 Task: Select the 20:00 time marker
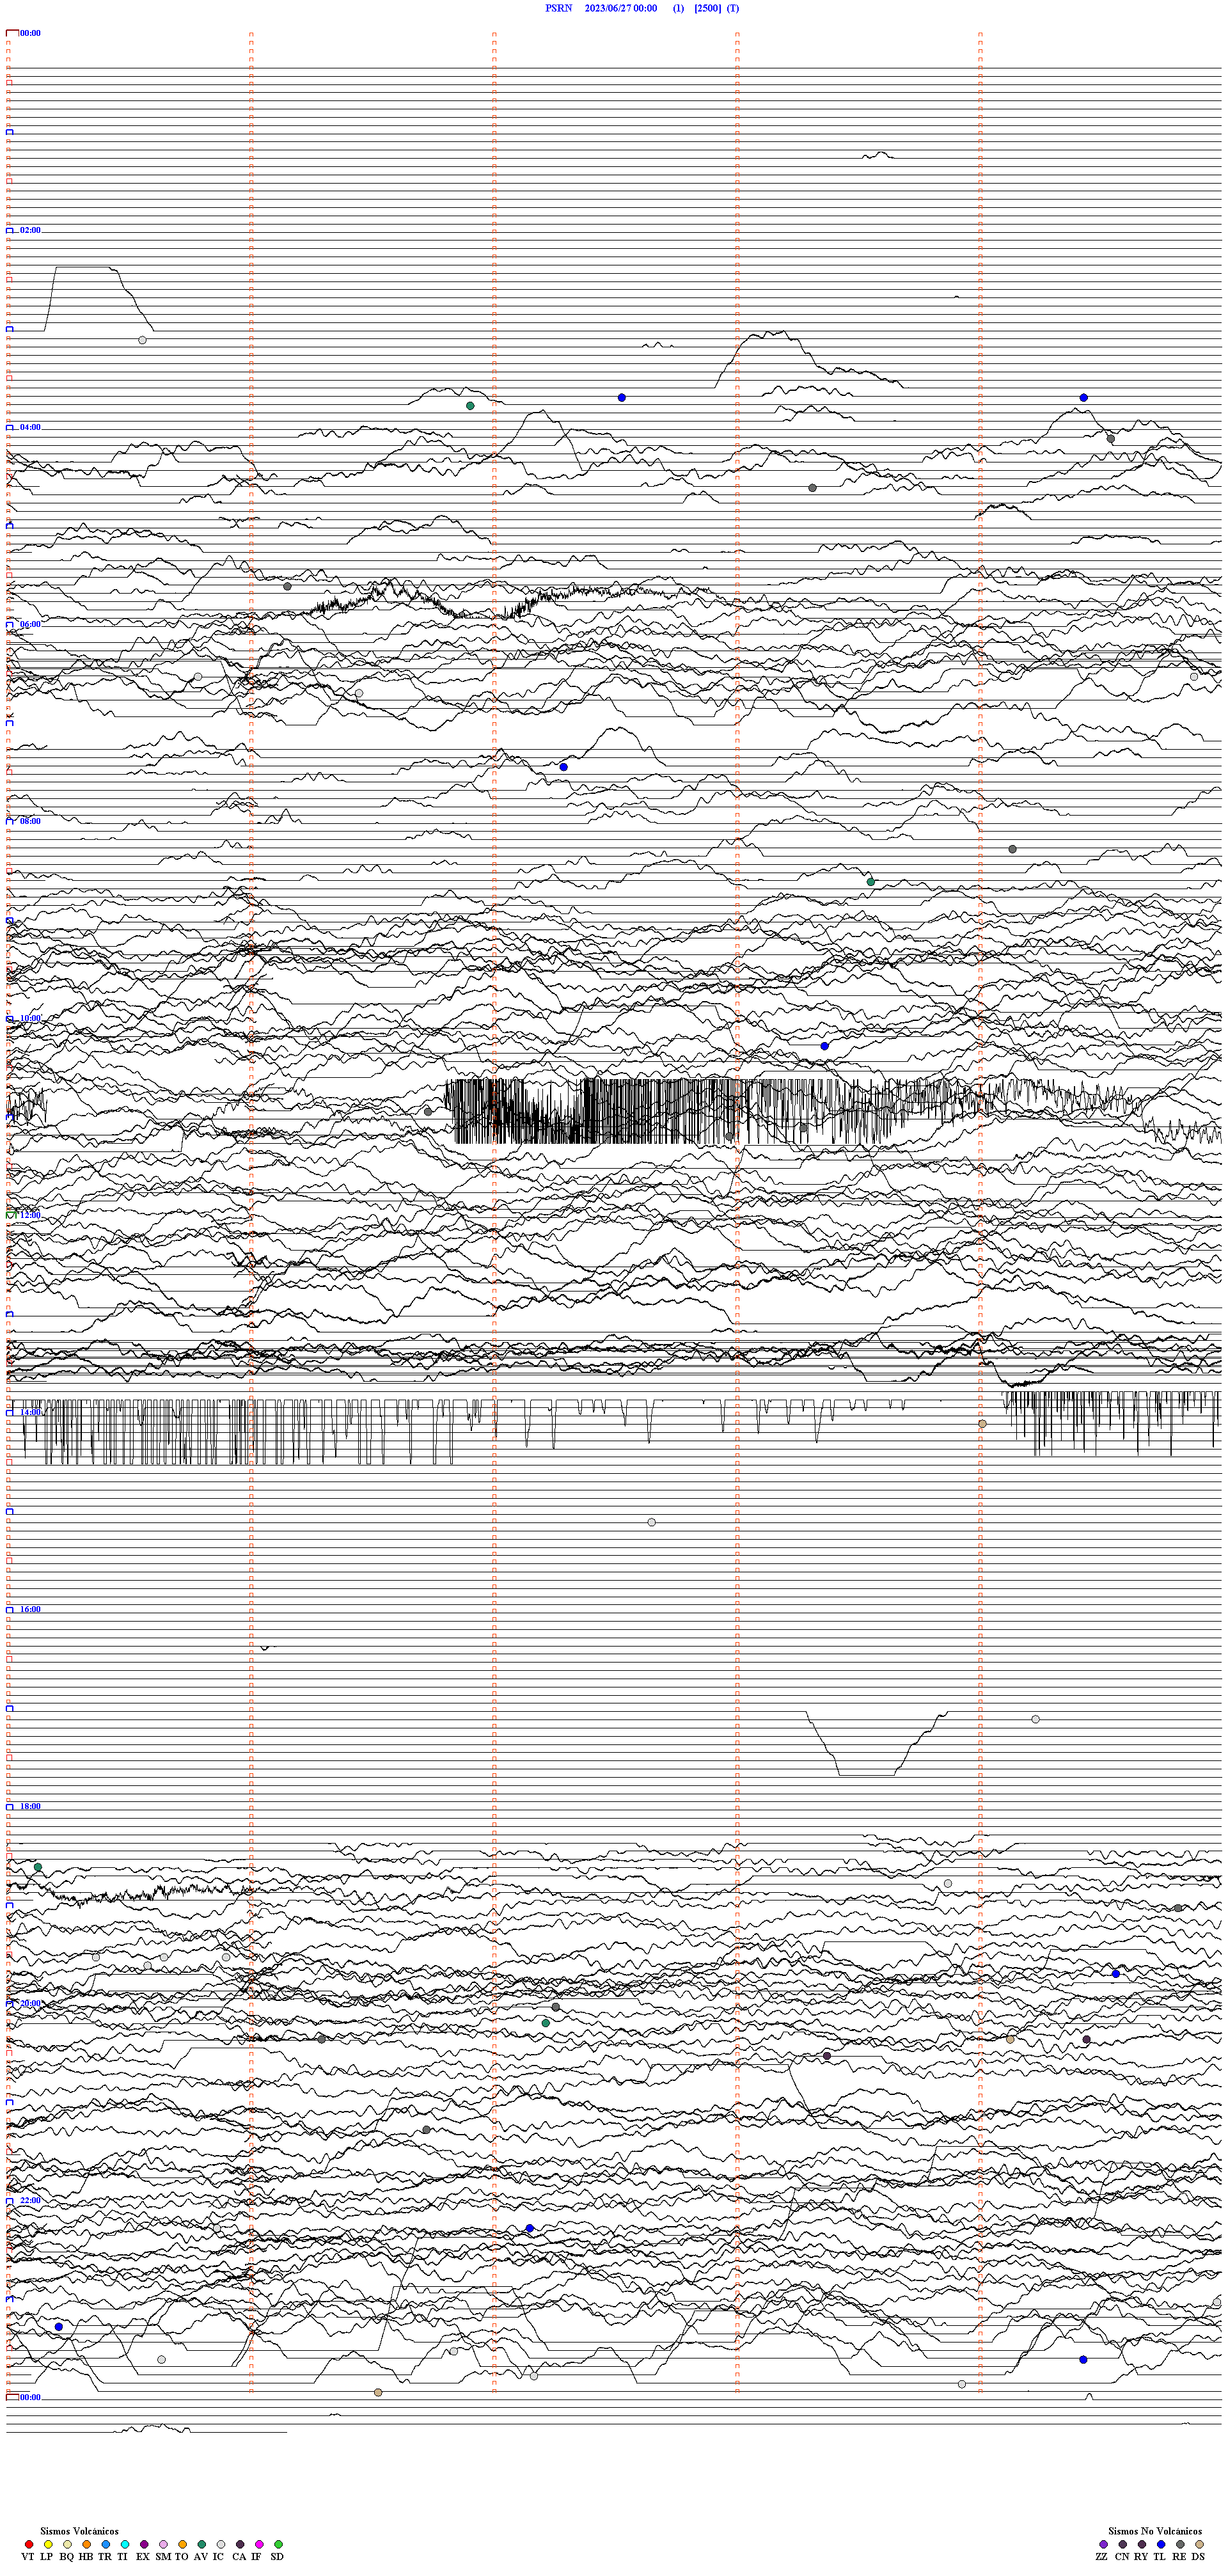tap(30, 2003)
